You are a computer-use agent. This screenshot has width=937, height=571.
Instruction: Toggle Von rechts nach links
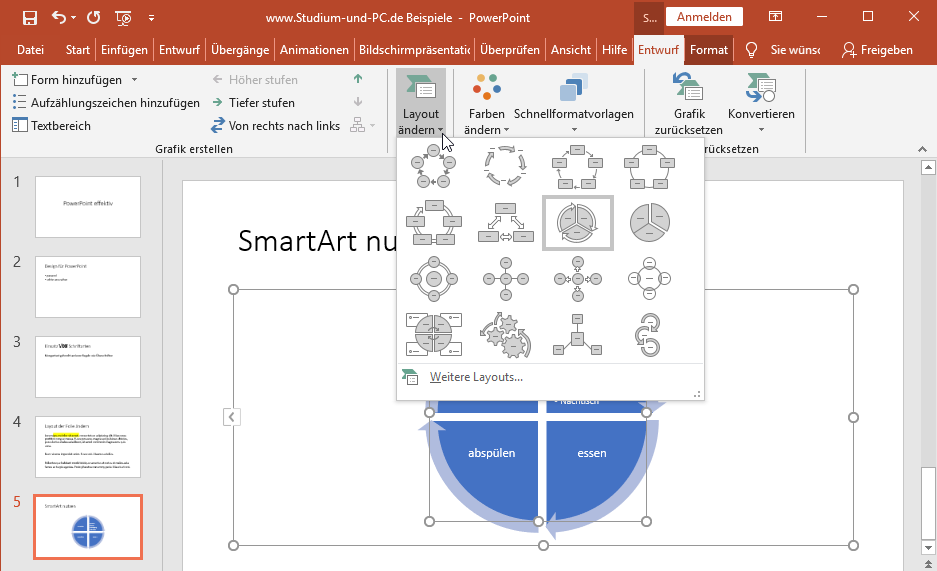275,125
